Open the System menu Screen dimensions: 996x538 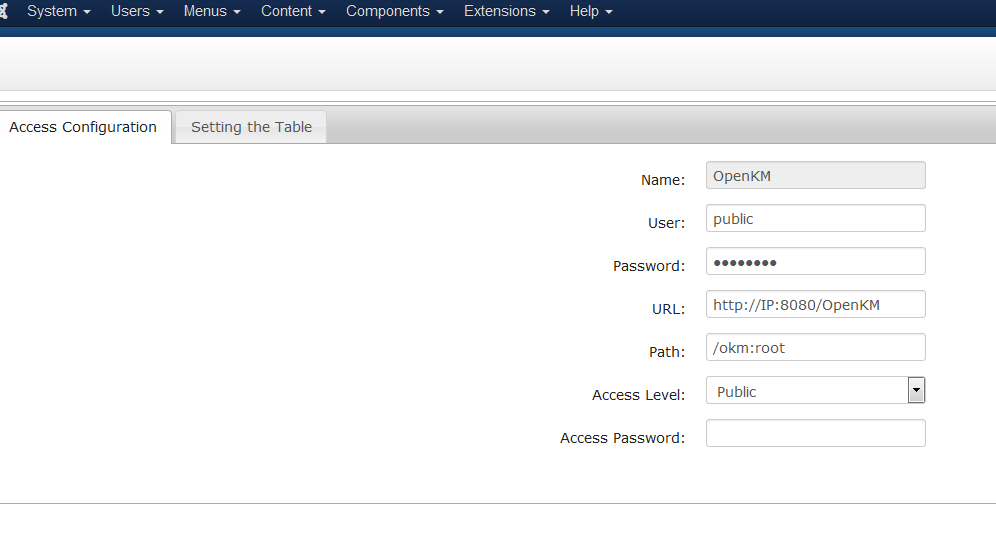58,12
